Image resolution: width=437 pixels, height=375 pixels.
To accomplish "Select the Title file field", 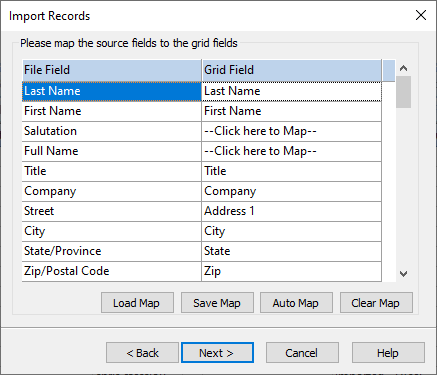I will pyautogui.click(x=112, y=171).
